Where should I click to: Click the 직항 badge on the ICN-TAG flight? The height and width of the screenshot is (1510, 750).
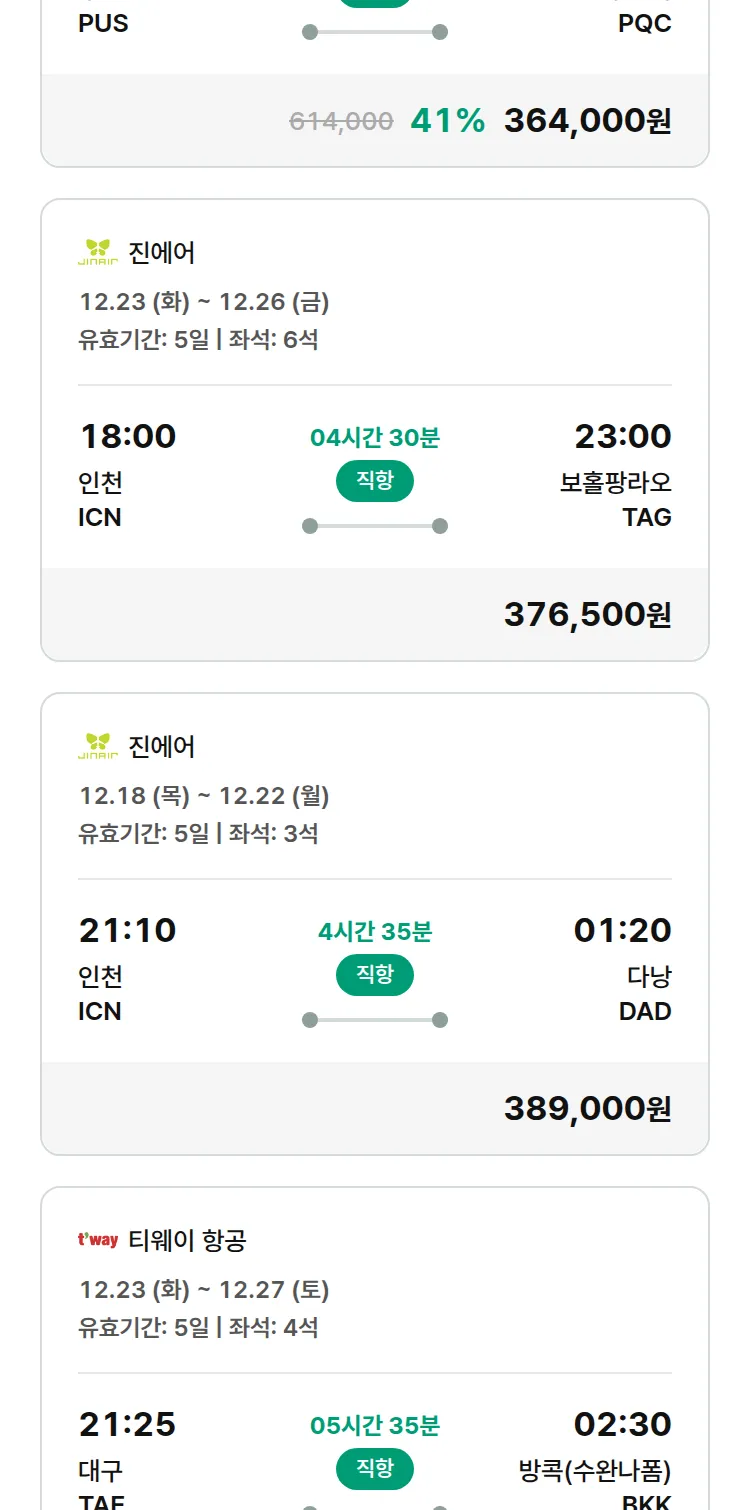point(374,481)
